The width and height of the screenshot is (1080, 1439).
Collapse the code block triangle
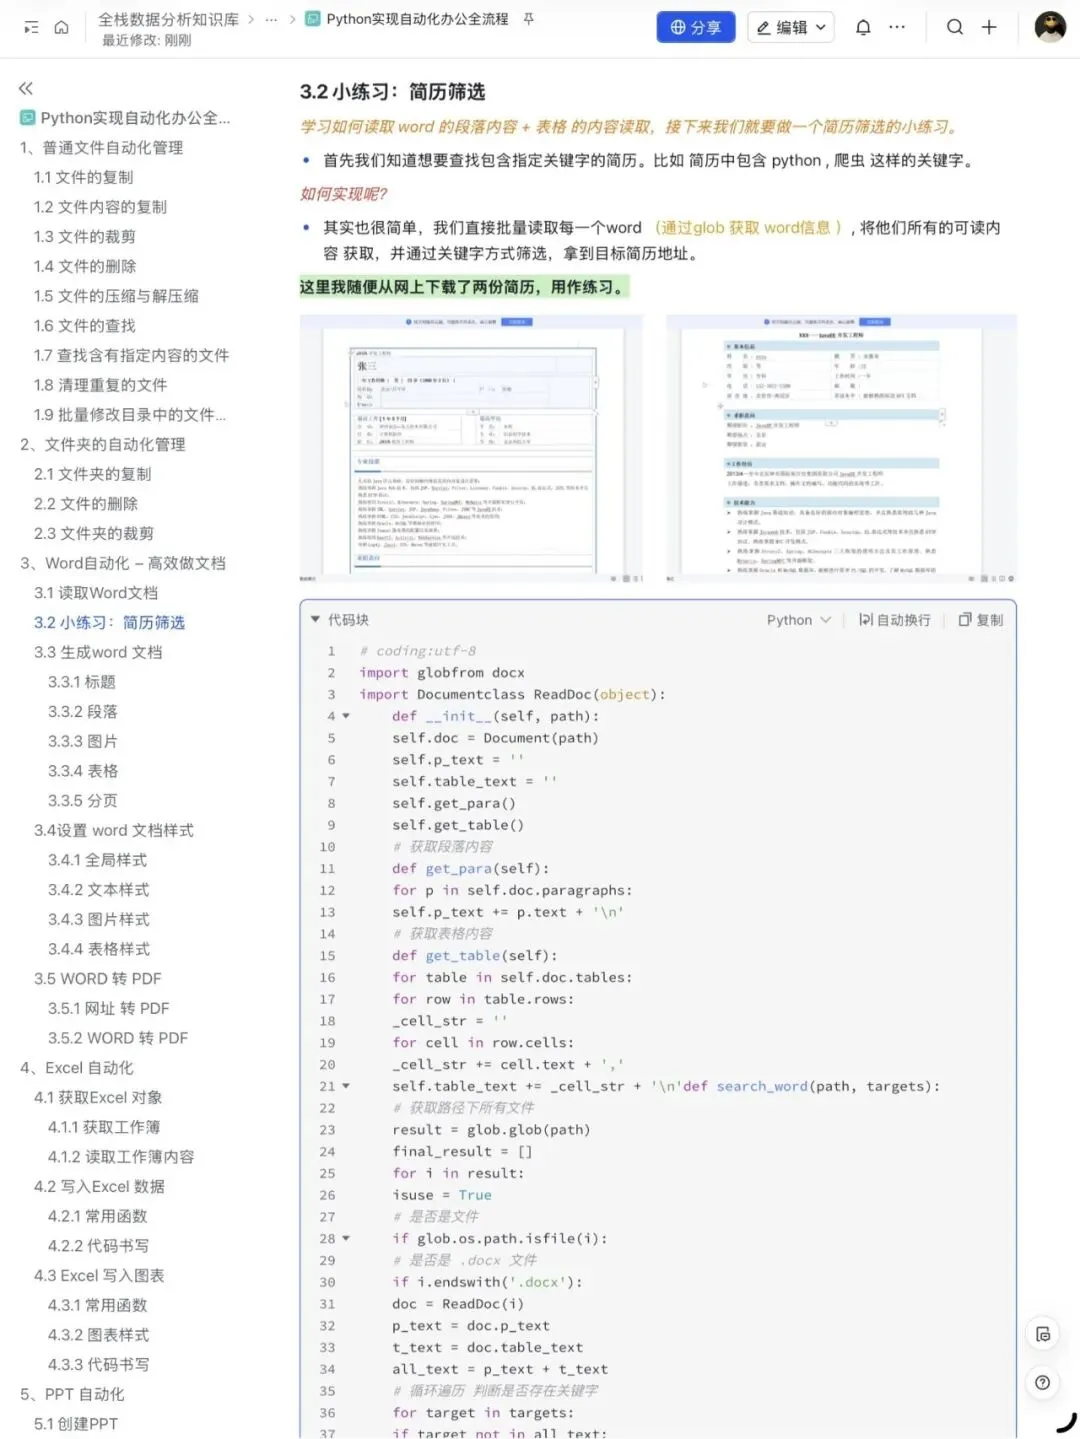(316, 620)
